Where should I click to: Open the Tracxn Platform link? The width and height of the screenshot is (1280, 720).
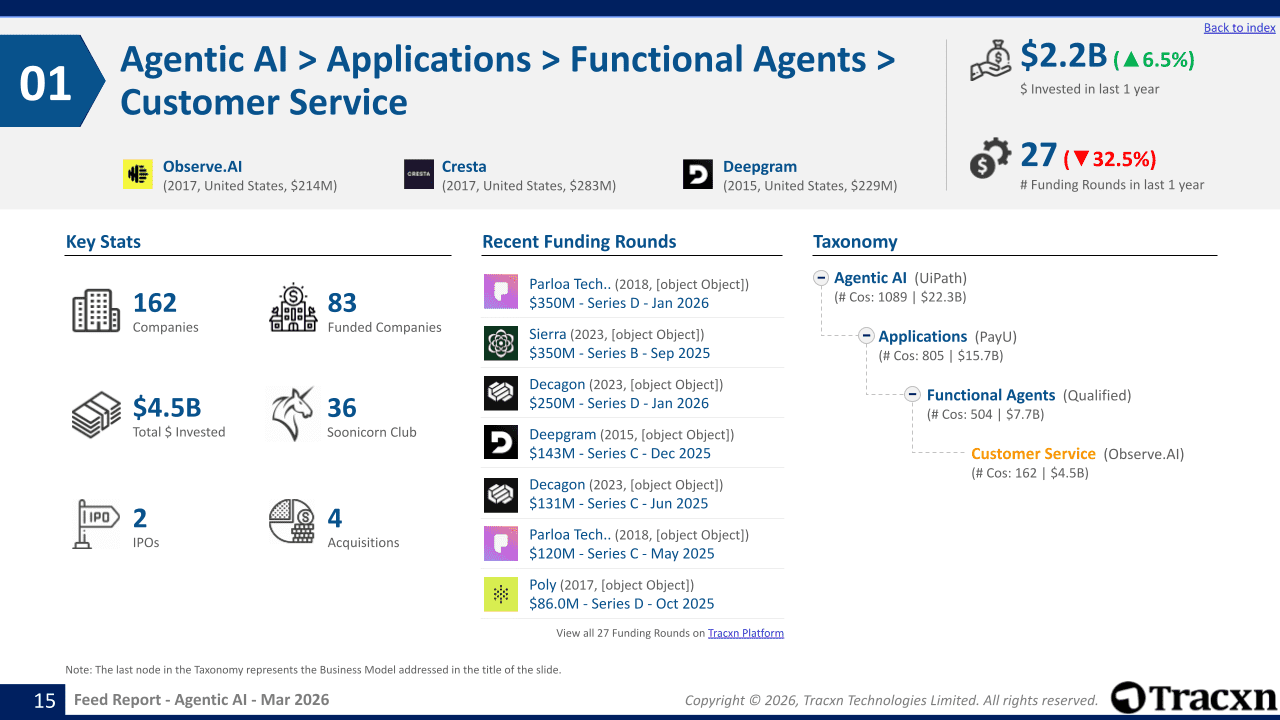(x=746, y=633)
